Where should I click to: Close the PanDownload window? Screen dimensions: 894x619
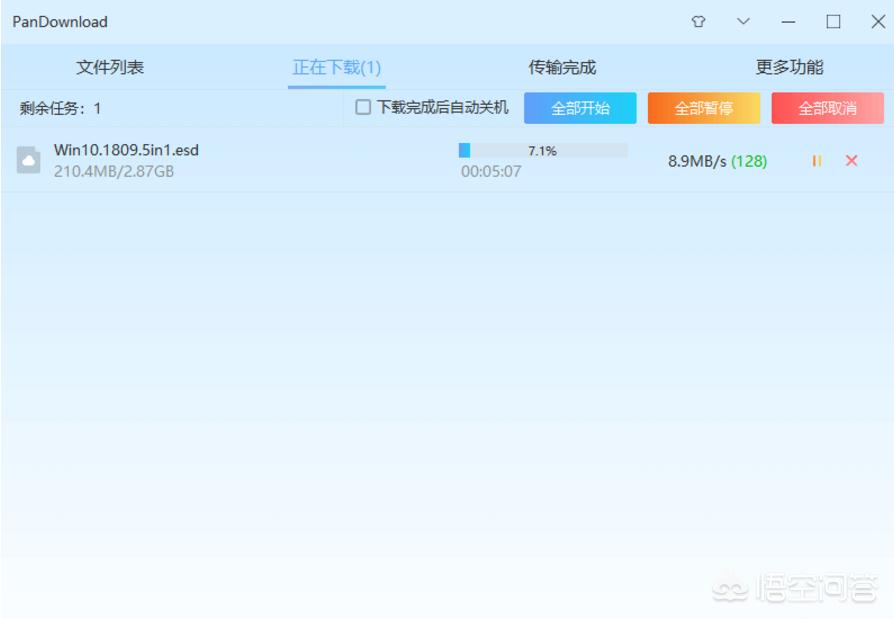pos(878,22)
